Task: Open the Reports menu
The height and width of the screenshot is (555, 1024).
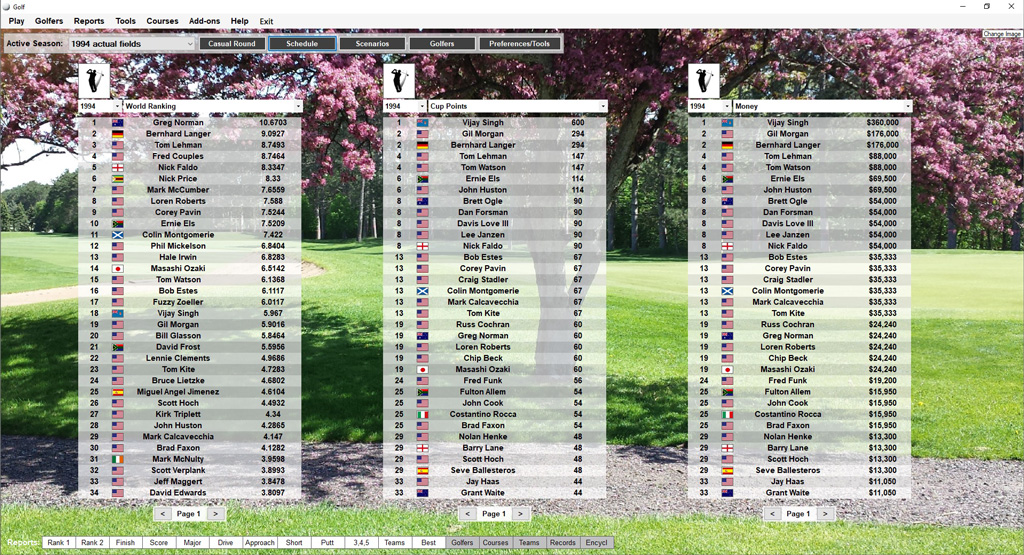Action: [x=89, y=21]
